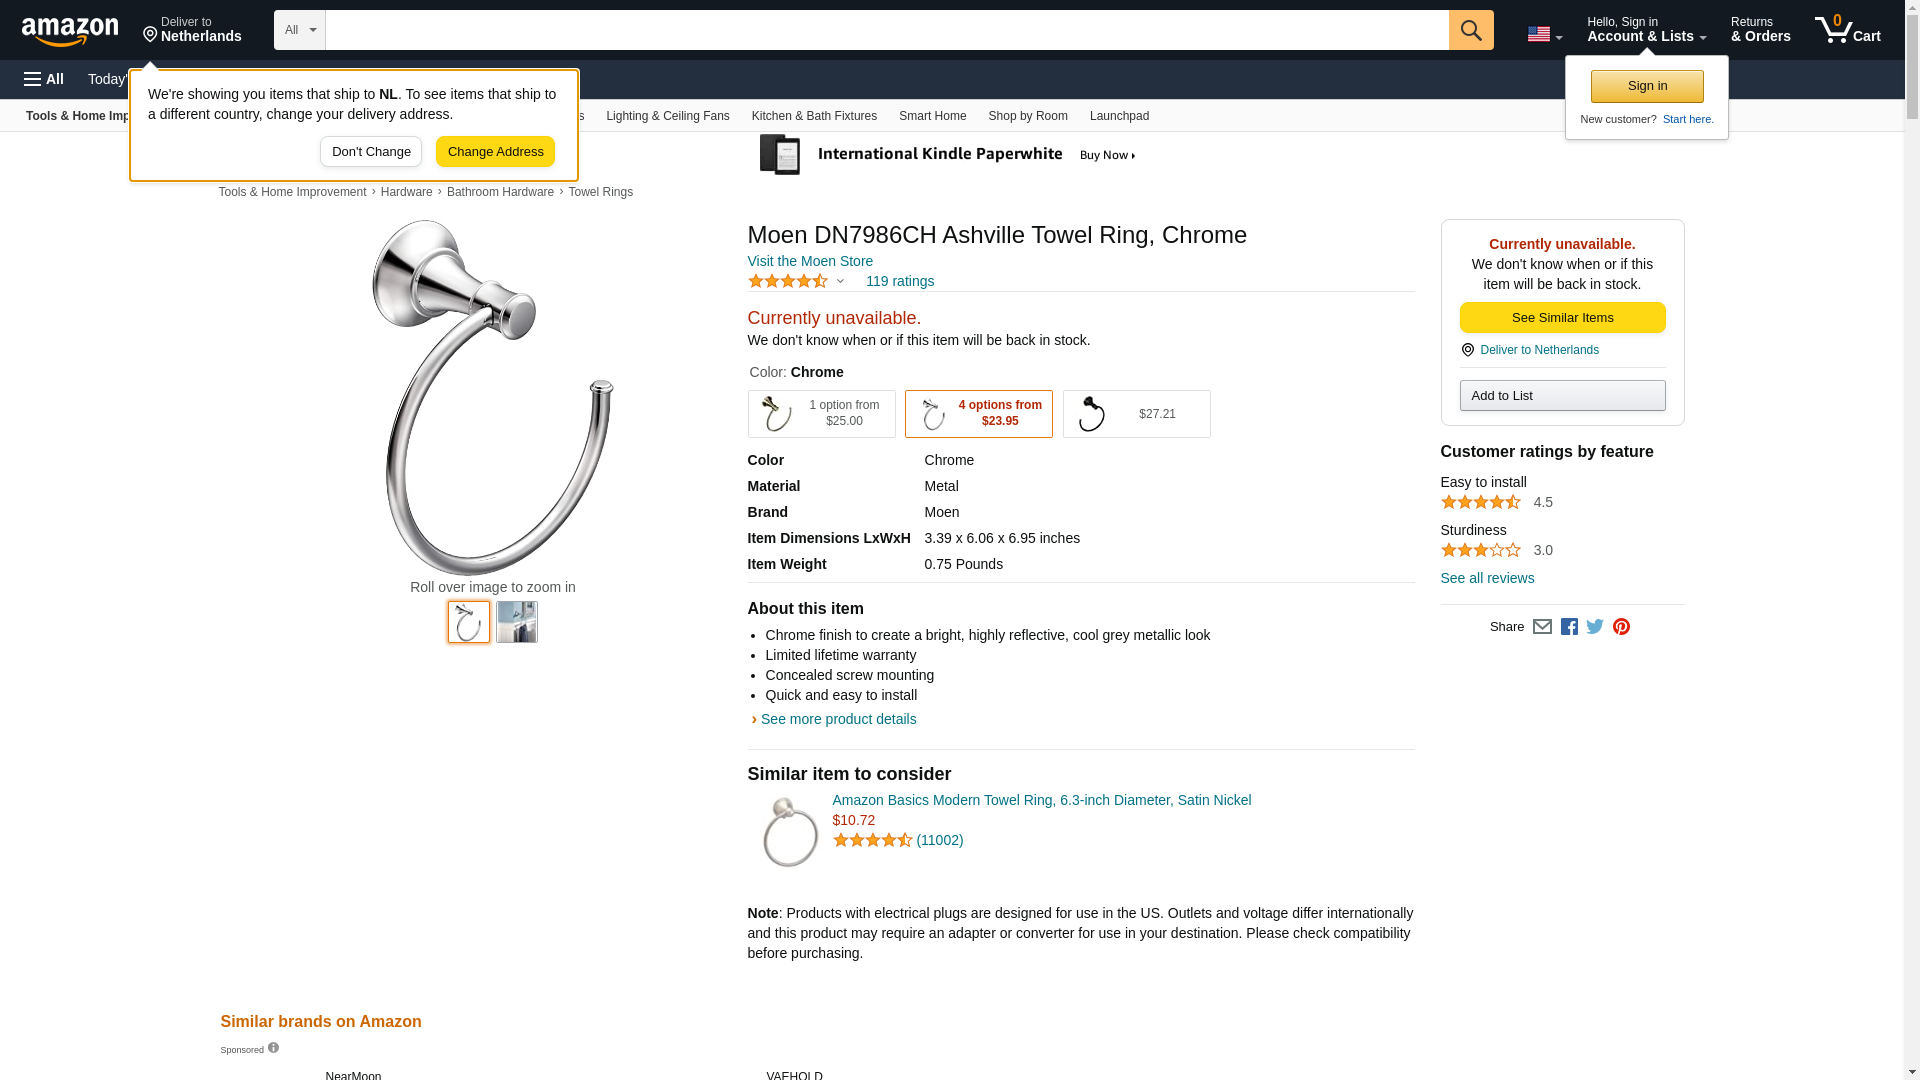Screen dimensions: 1920x1080
Task: Share on Twitter icon
Action: pyautogui.click(x=1595, y=627)
